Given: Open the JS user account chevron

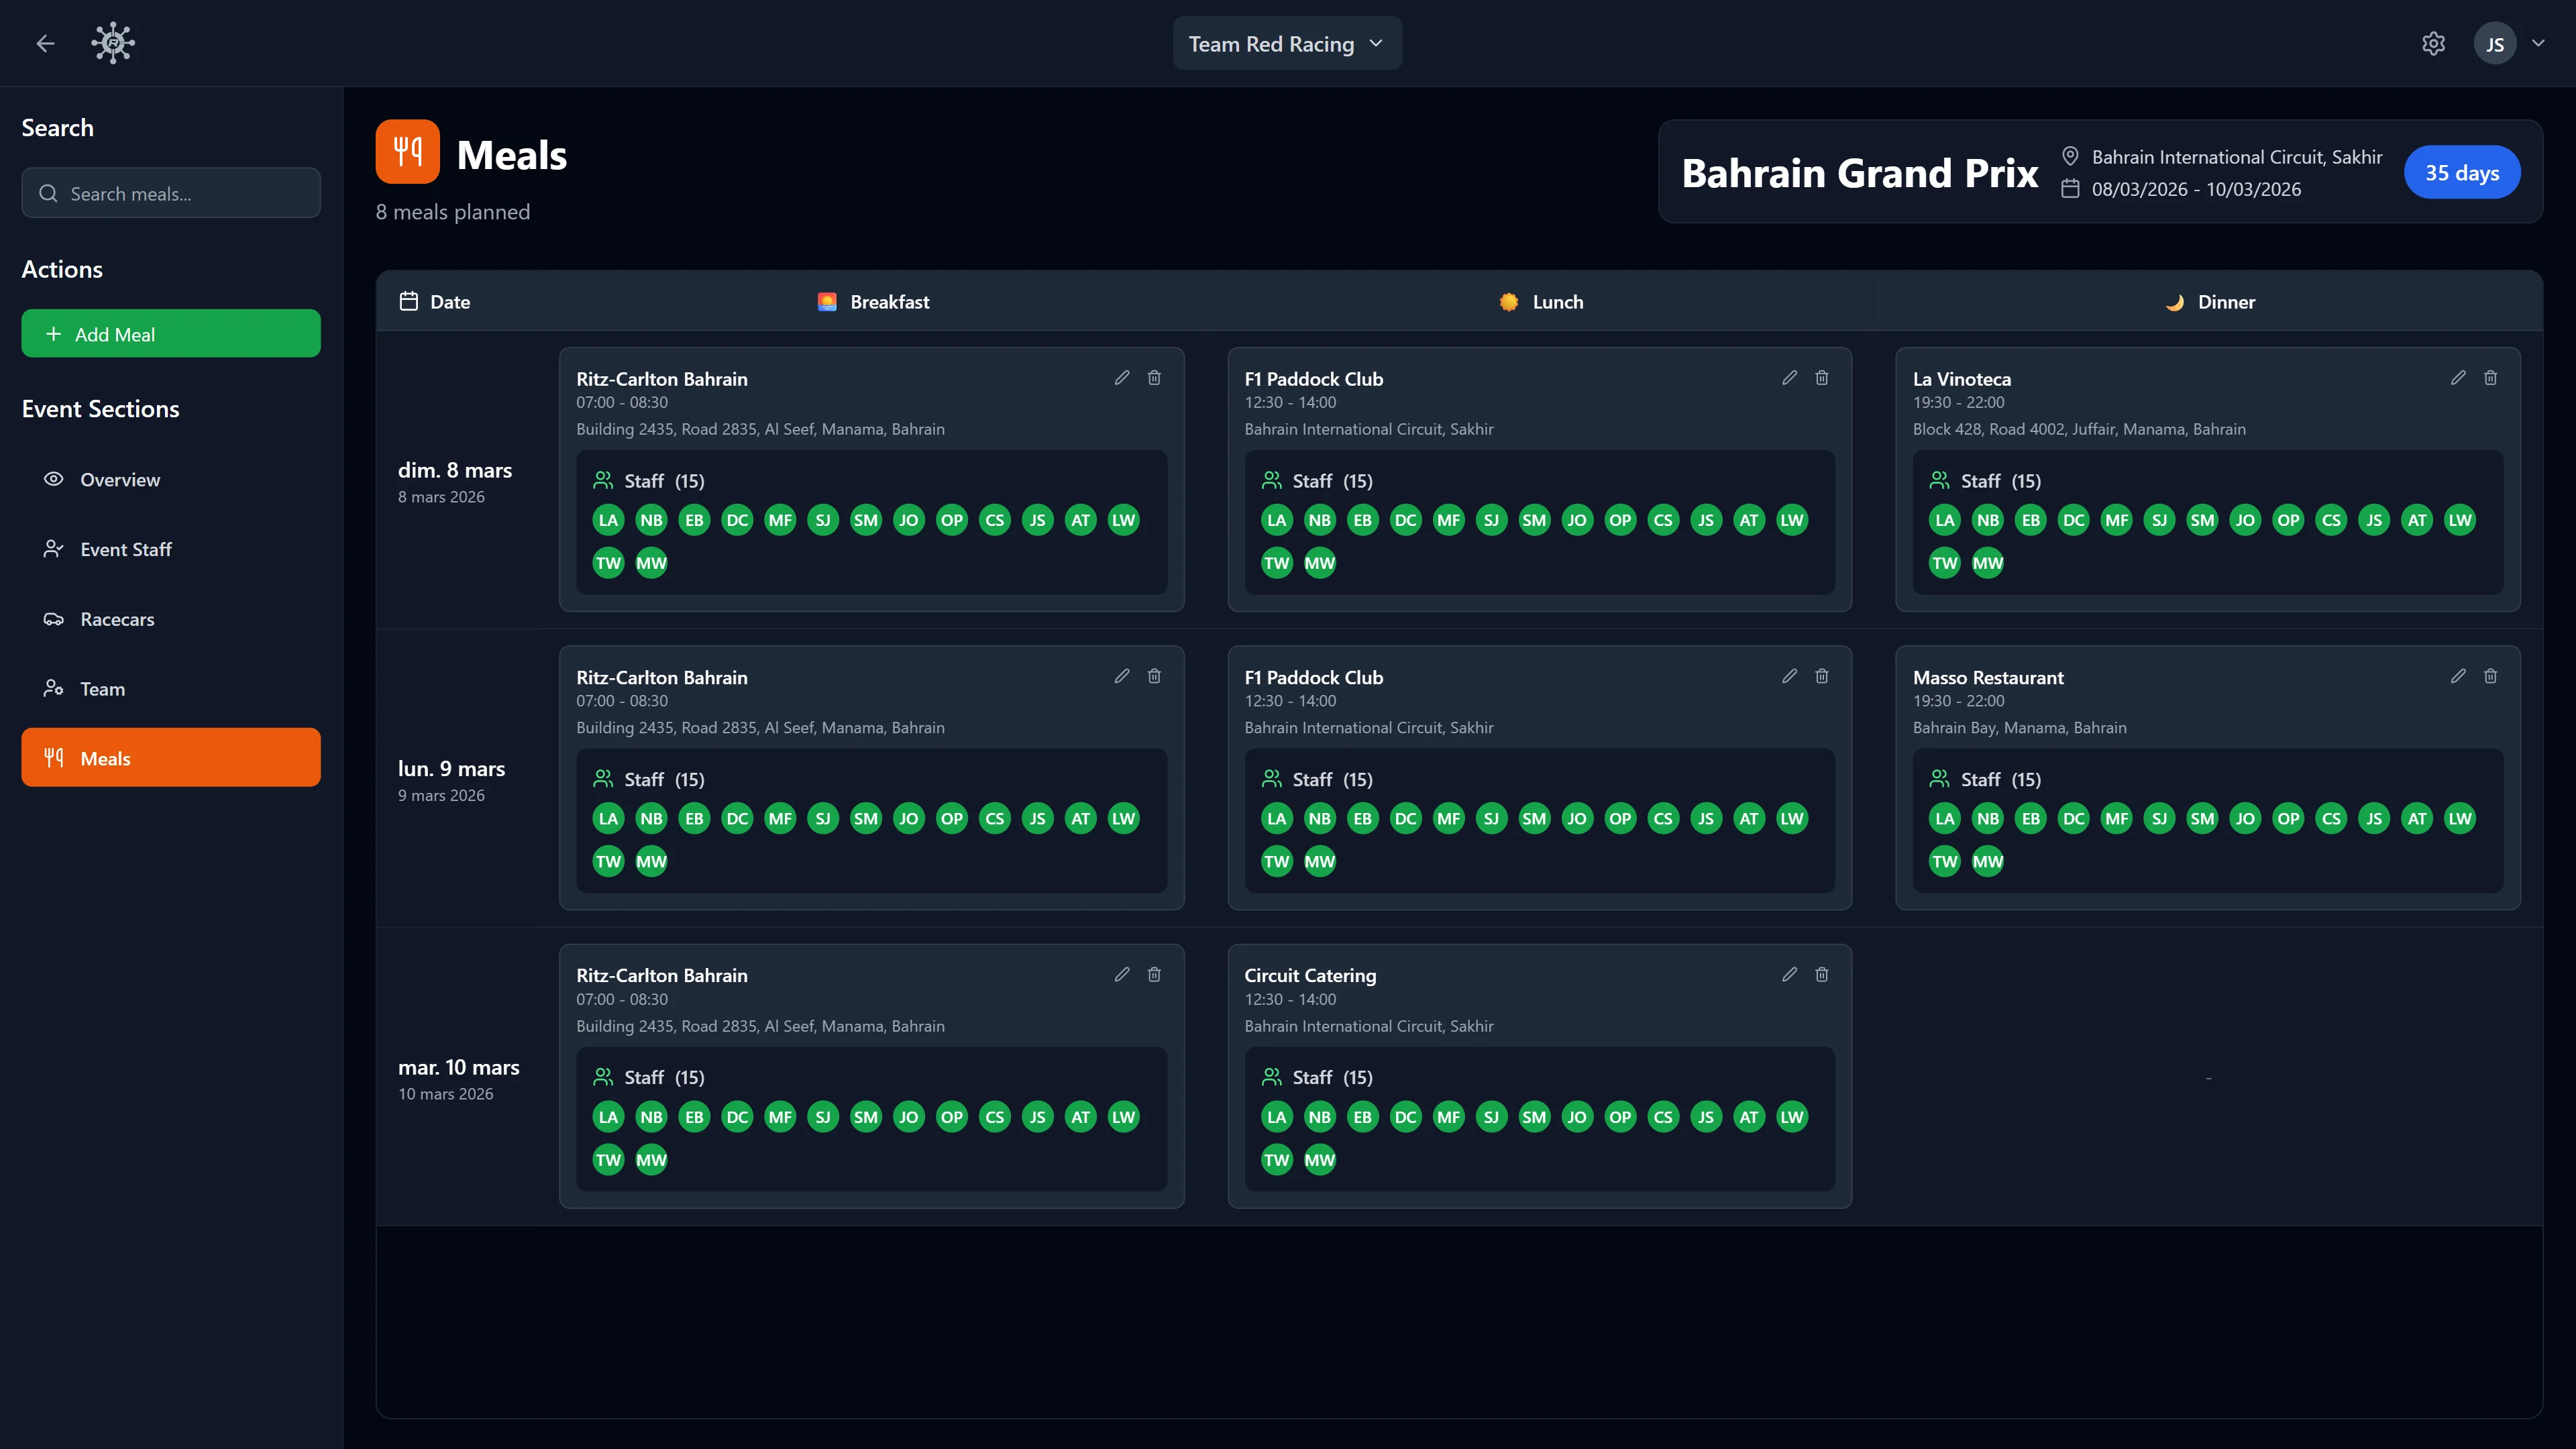Looking at the screenshot, I should click(x=2538, y=43).
